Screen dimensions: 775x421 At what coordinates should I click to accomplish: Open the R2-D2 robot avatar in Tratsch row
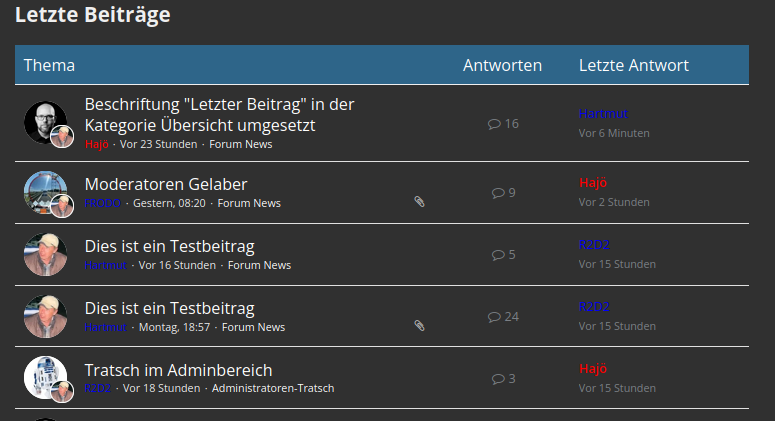pyautogui.click(x=44, y=377)
